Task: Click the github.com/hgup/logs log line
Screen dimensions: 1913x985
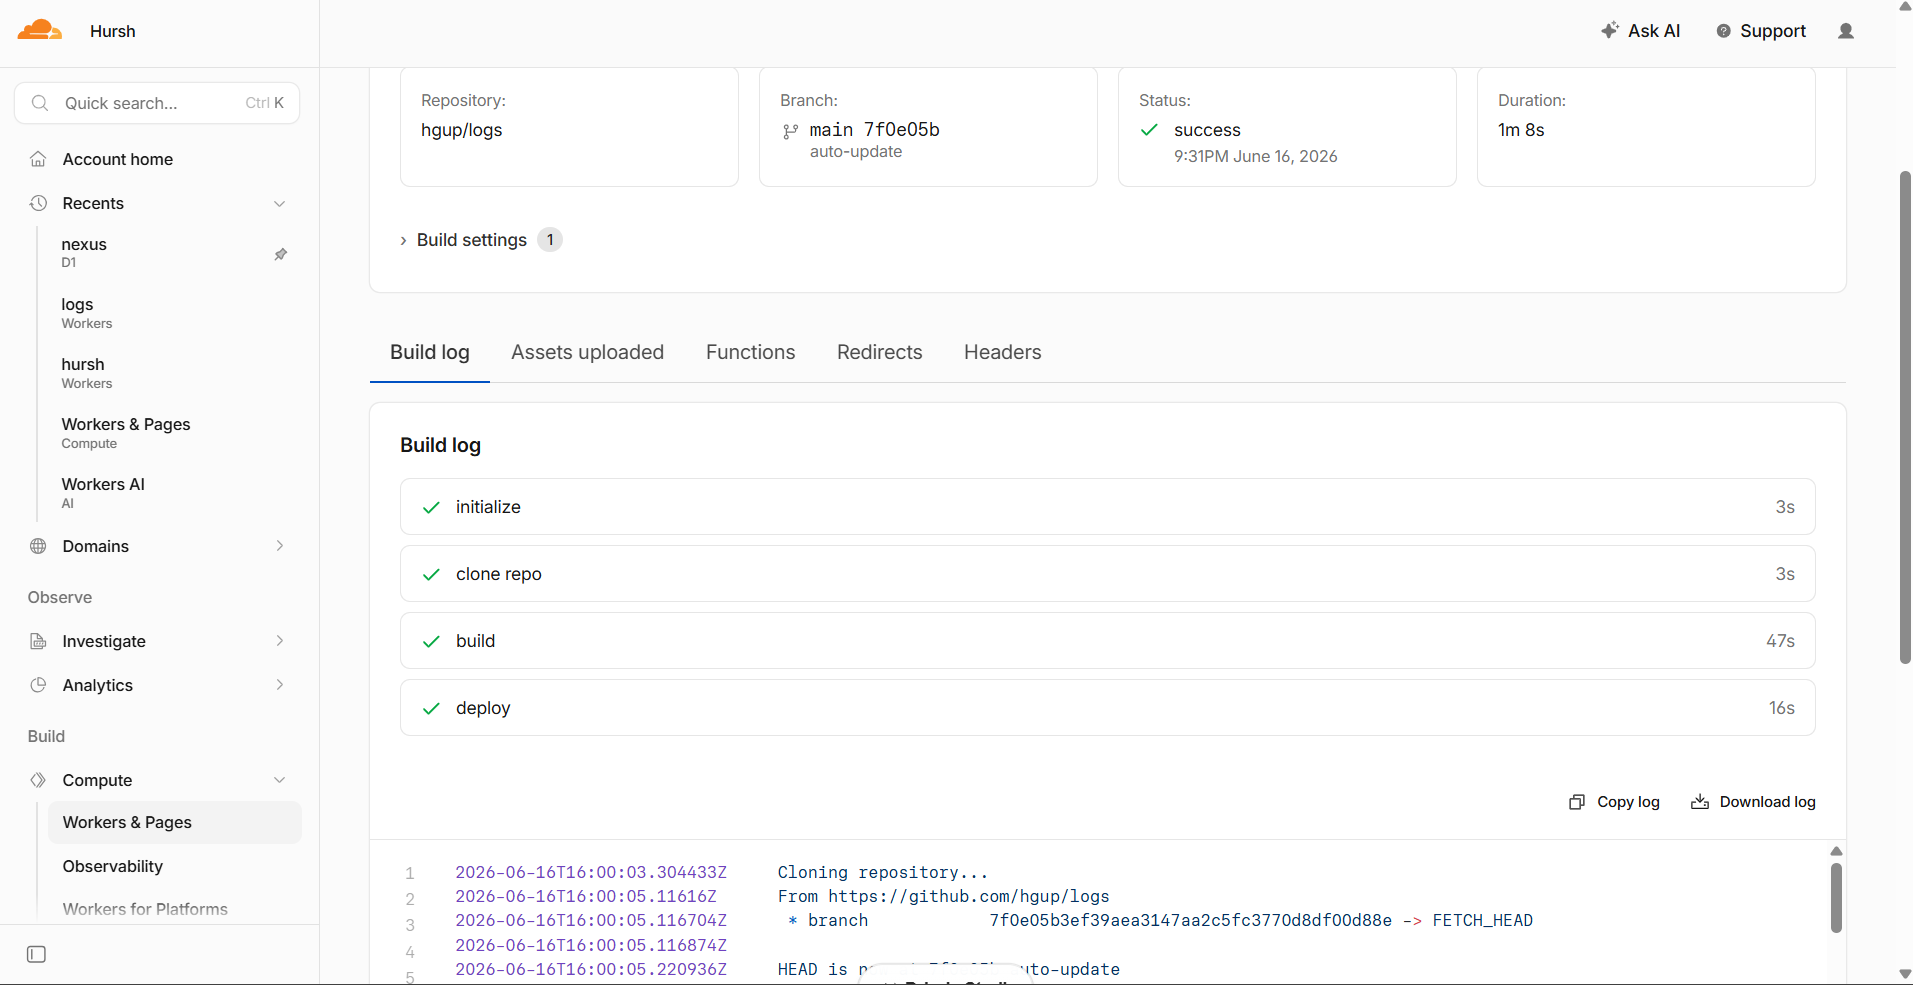Action: [943, 897]
